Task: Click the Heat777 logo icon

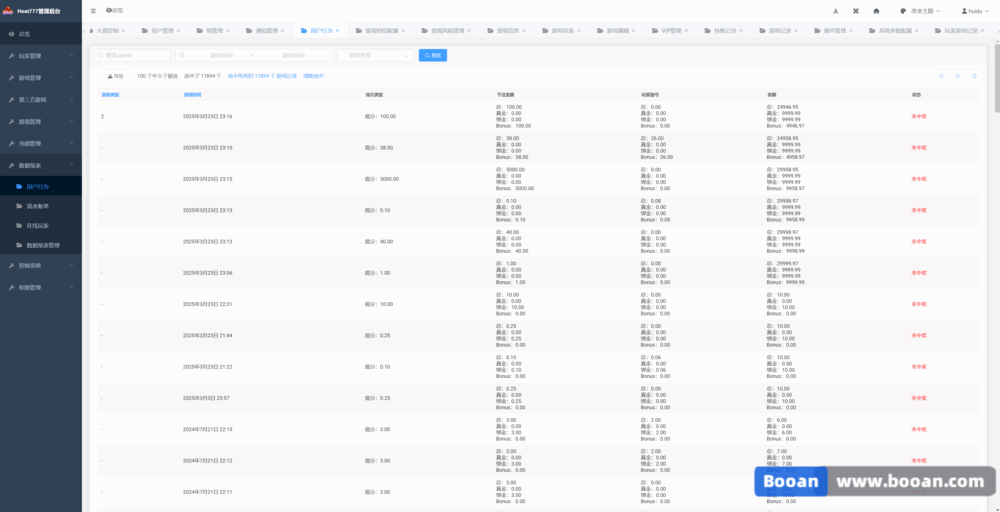Action: tap(8, 10)
